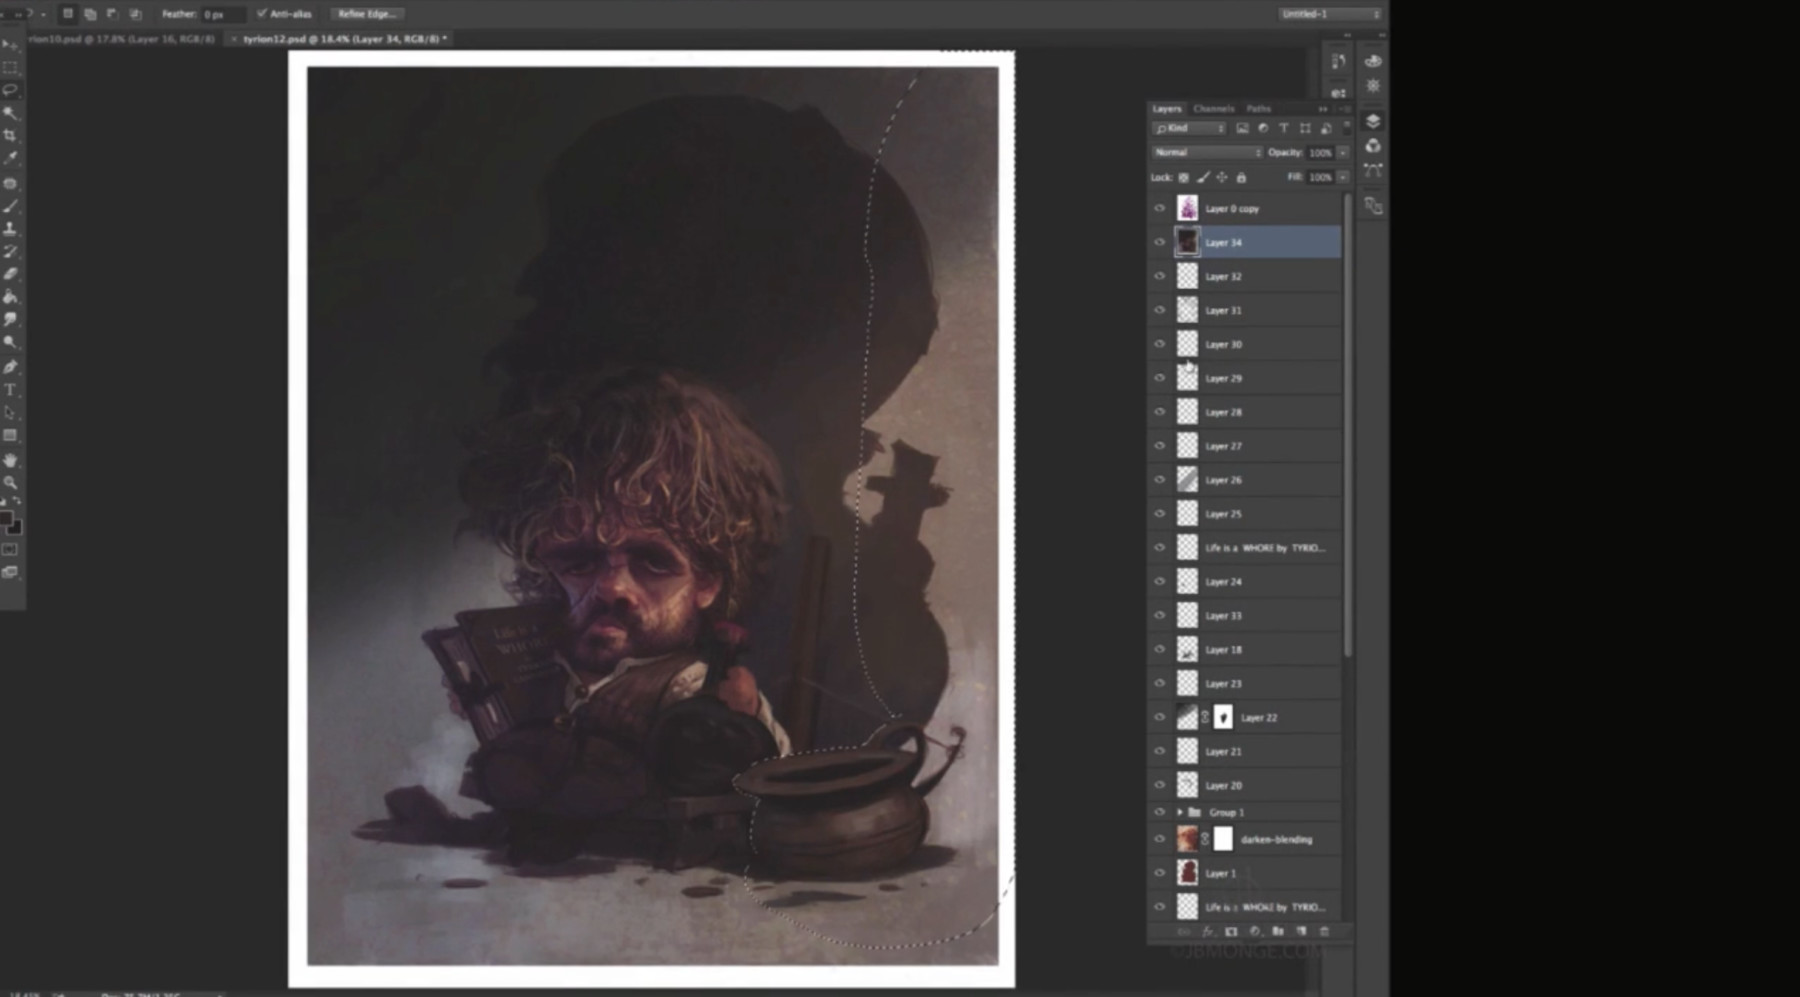Select the Path Selection tool
1800x997 pixels.
pos(10,412)
